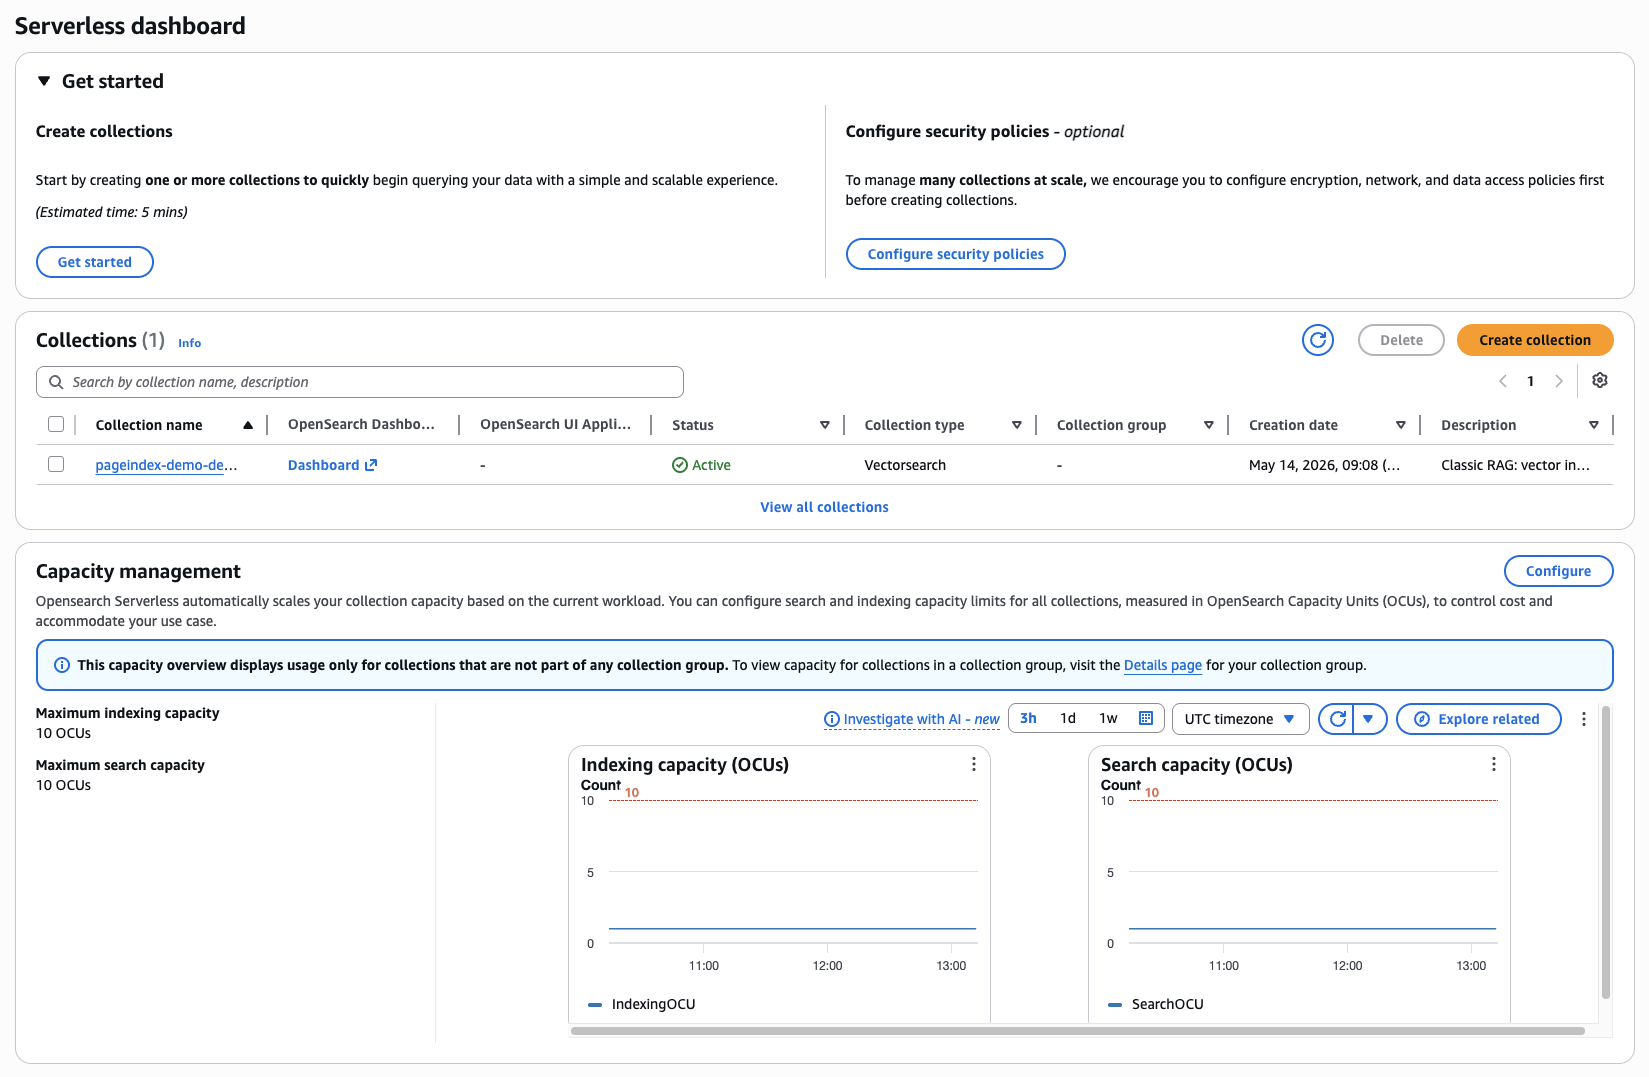The image size is (1649, 1077).
Task: Click the OpenSearch UI Appli... column header
Action: 555,424
